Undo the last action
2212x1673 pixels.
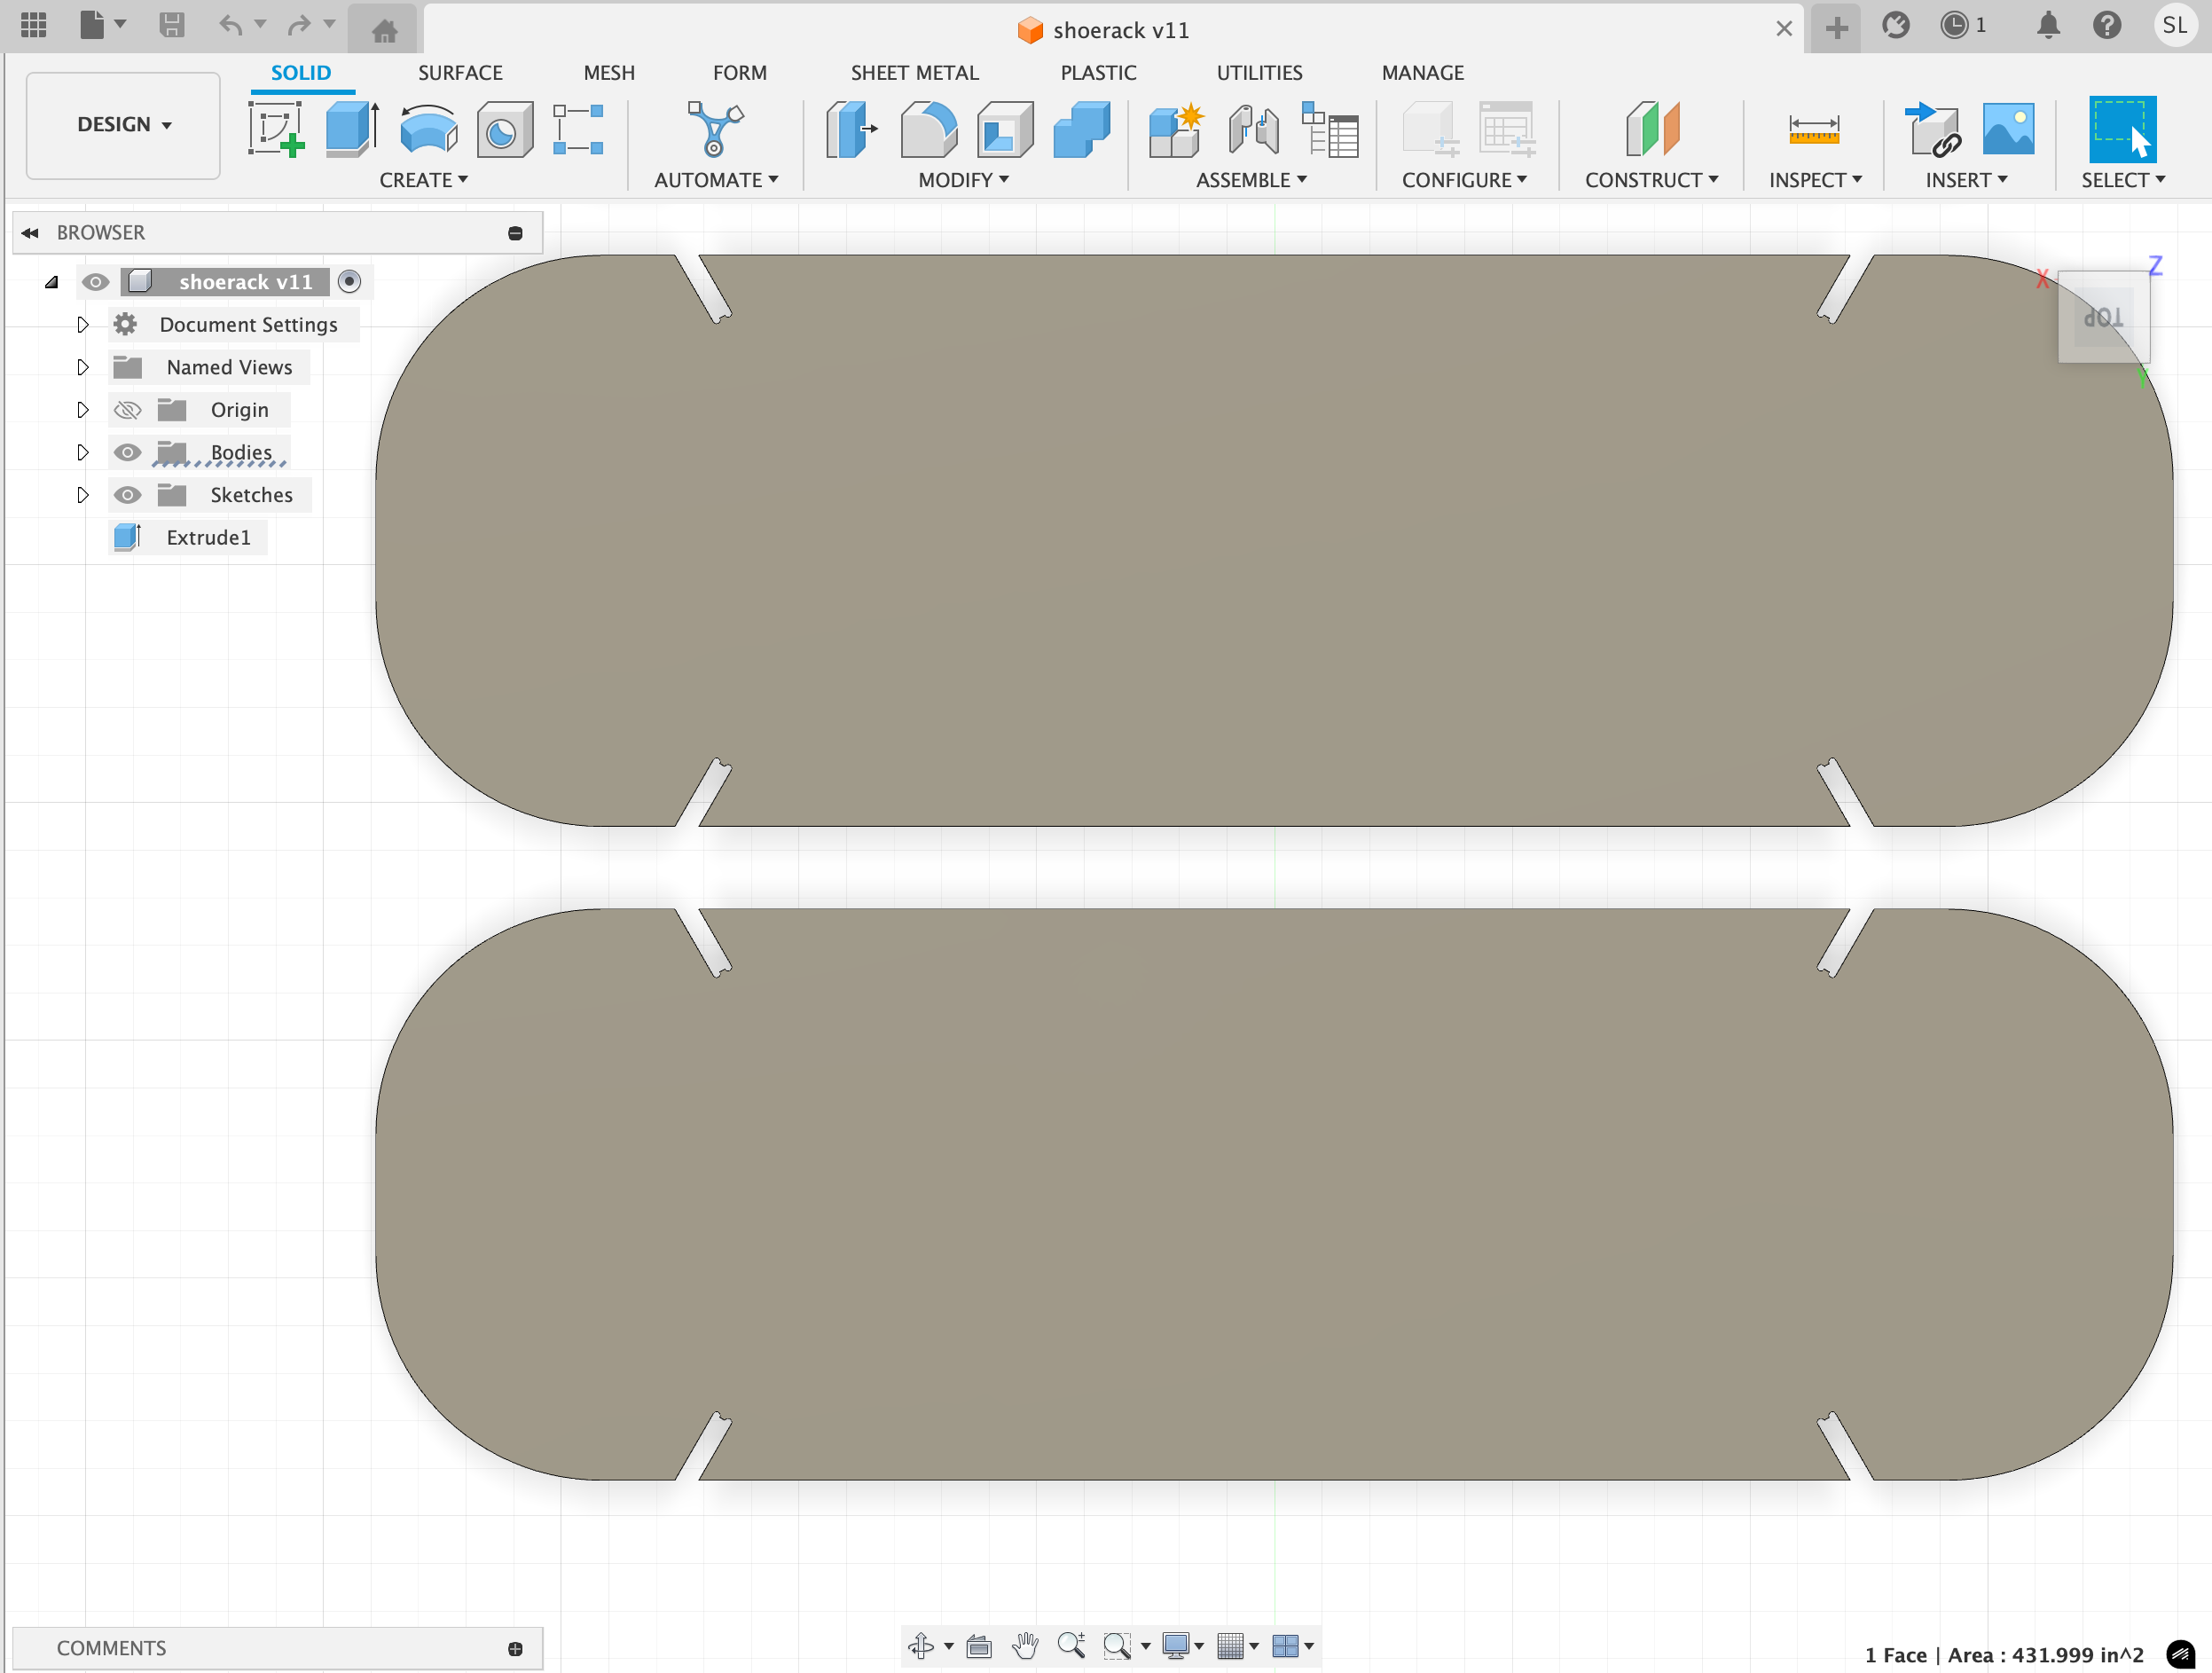pyautogui.click(x=231, y=25)
